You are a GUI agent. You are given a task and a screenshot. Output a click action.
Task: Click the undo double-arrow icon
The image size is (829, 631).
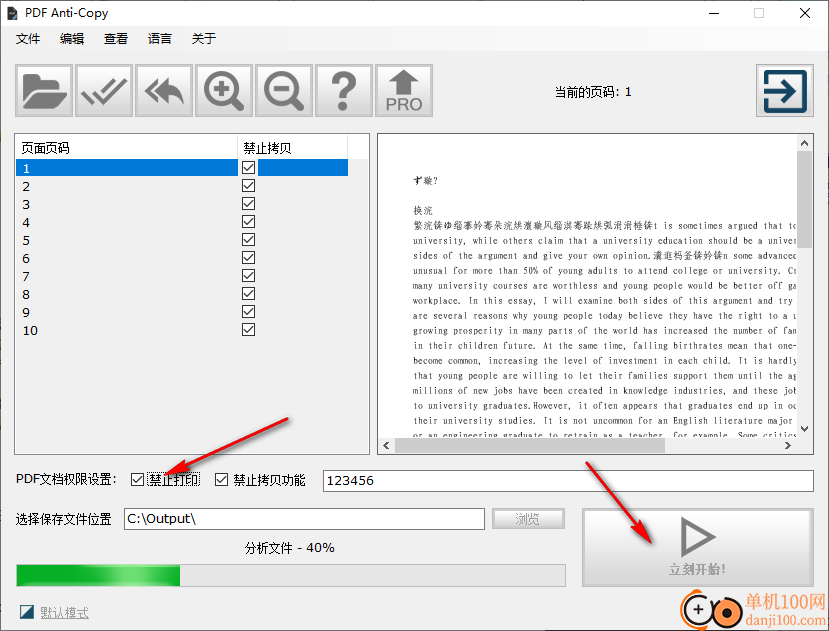click(x=164, y=90)
